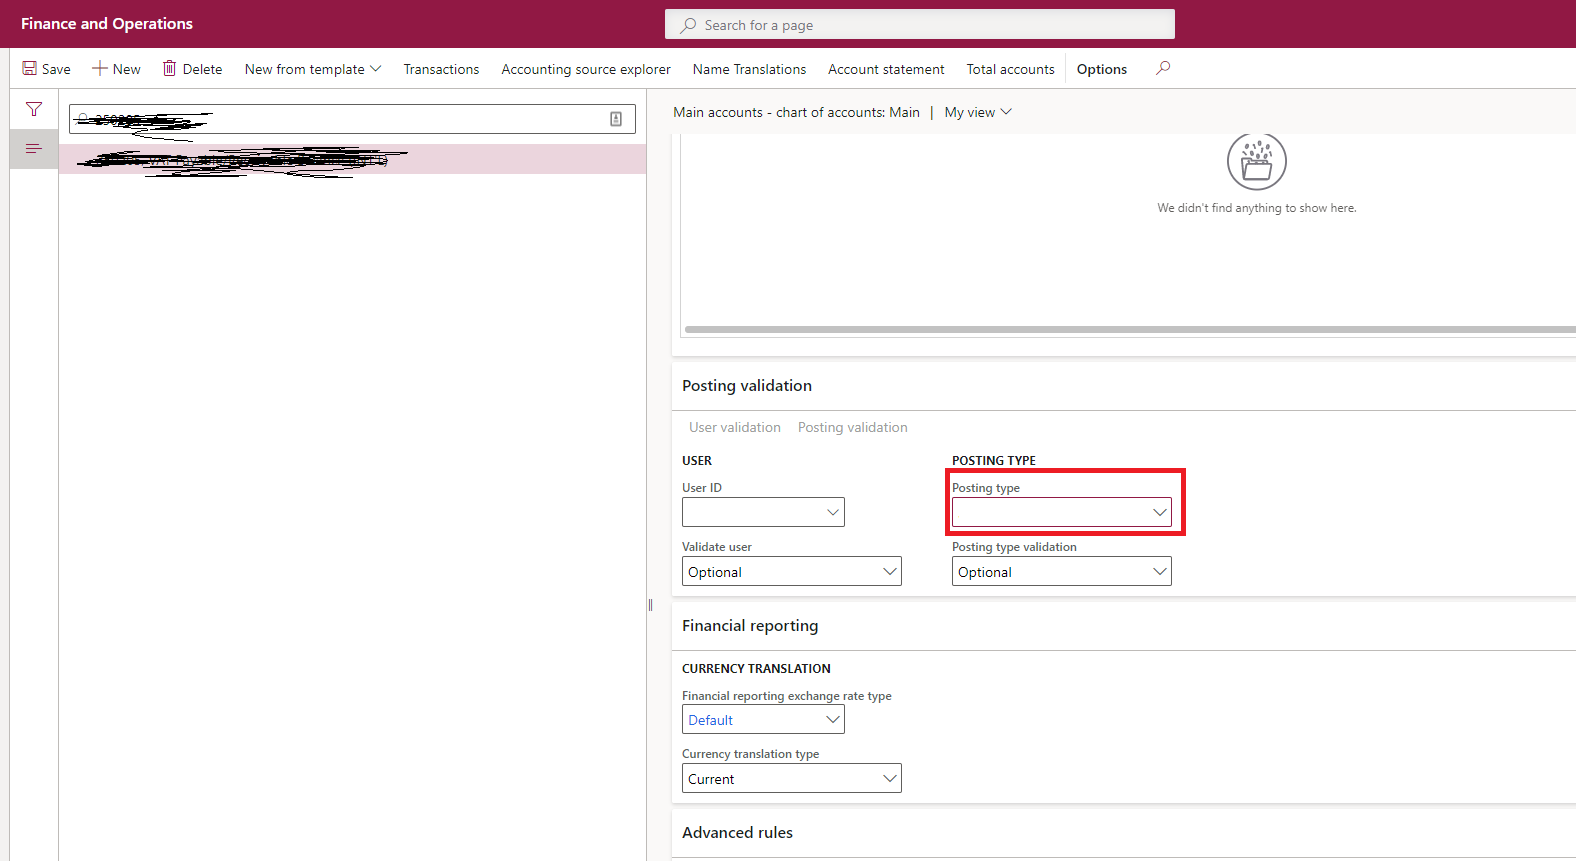
Task: Click the Finance and Operations title
Action: 107,24
